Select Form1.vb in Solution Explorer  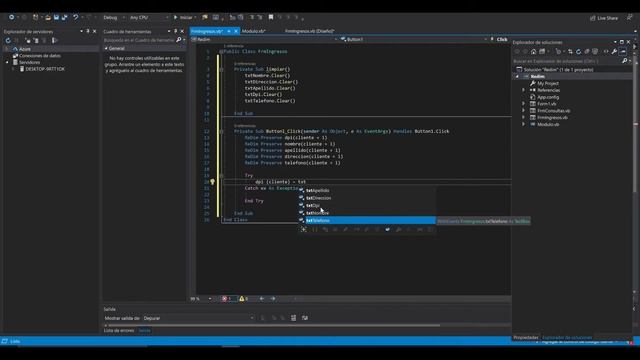tap(547, 104)
